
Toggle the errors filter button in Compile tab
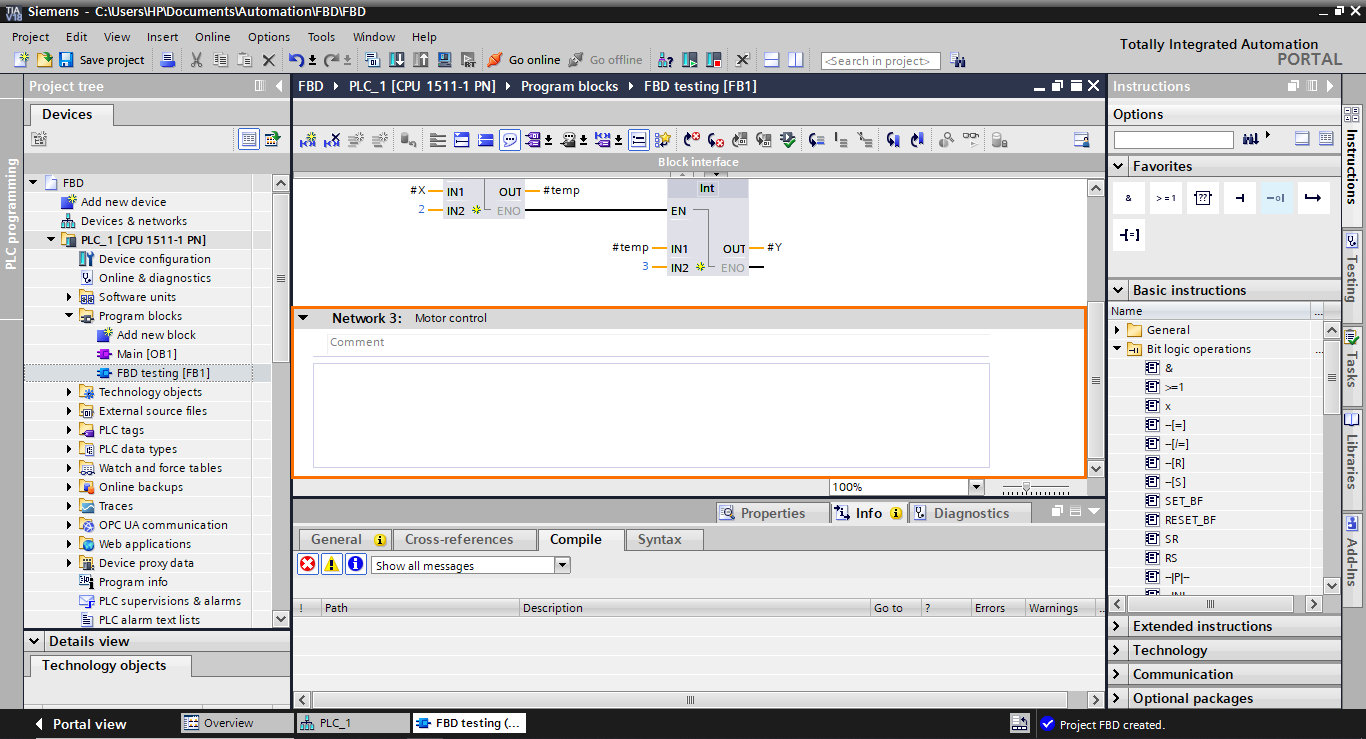pos(308,565)
